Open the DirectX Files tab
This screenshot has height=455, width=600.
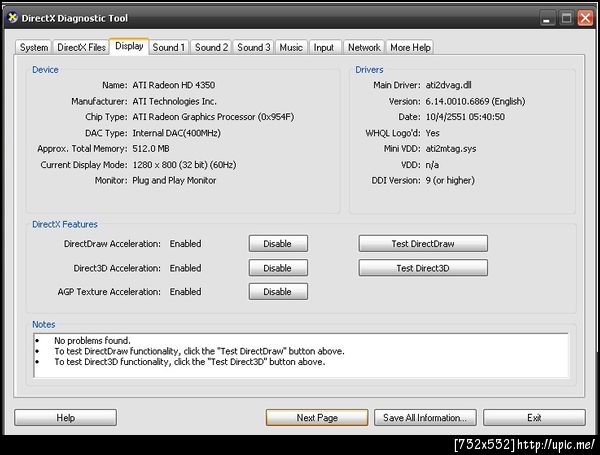(81, 47)
